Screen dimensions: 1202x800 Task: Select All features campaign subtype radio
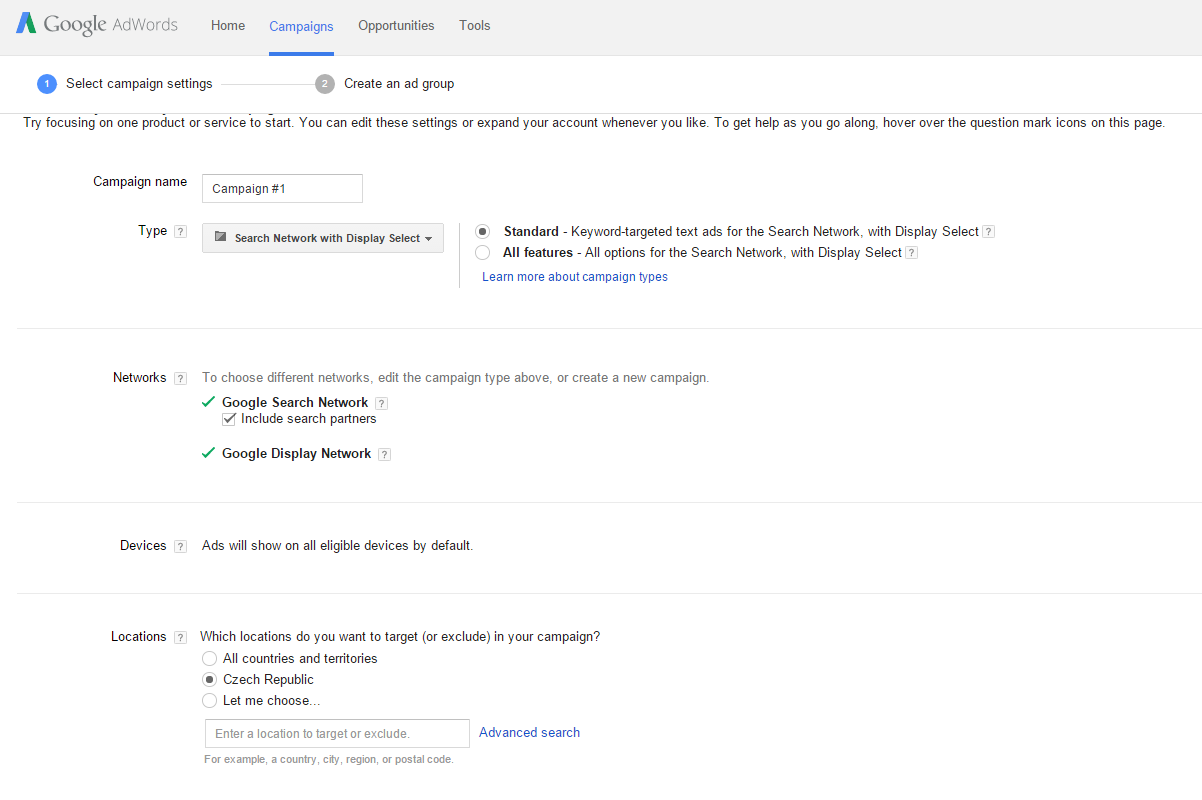point(483,252)
